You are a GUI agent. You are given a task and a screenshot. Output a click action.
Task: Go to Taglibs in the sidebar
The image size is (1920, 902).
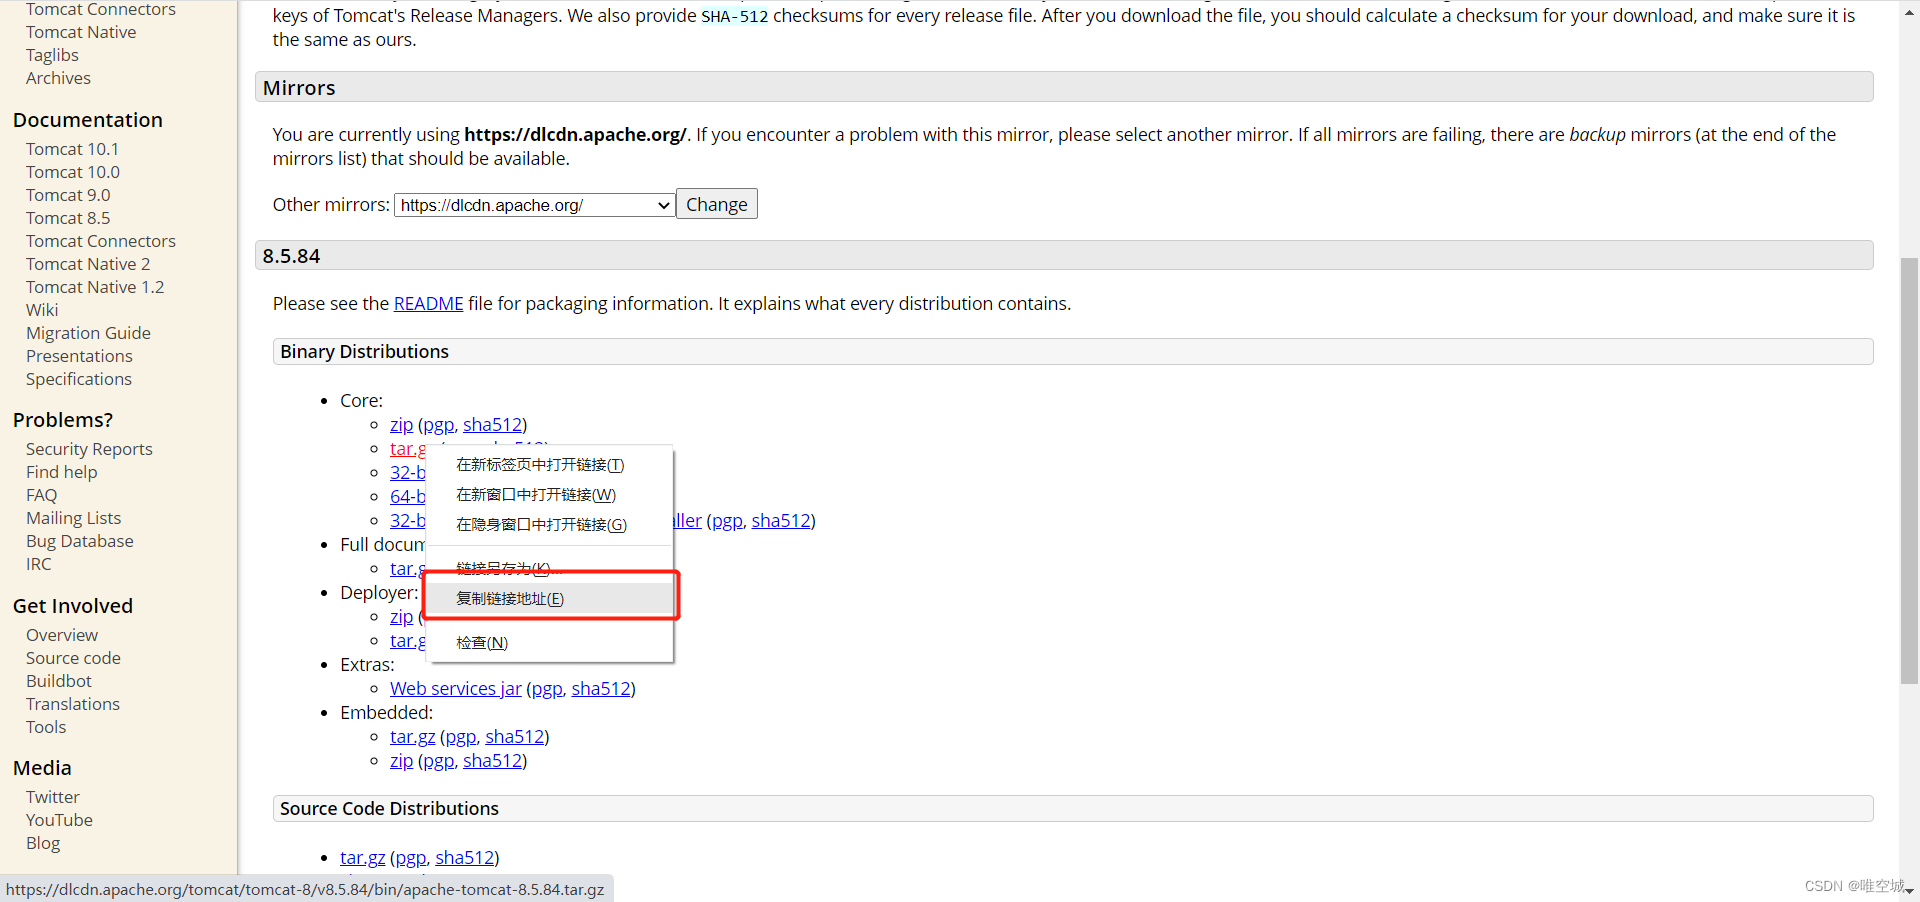pos(52,55)
